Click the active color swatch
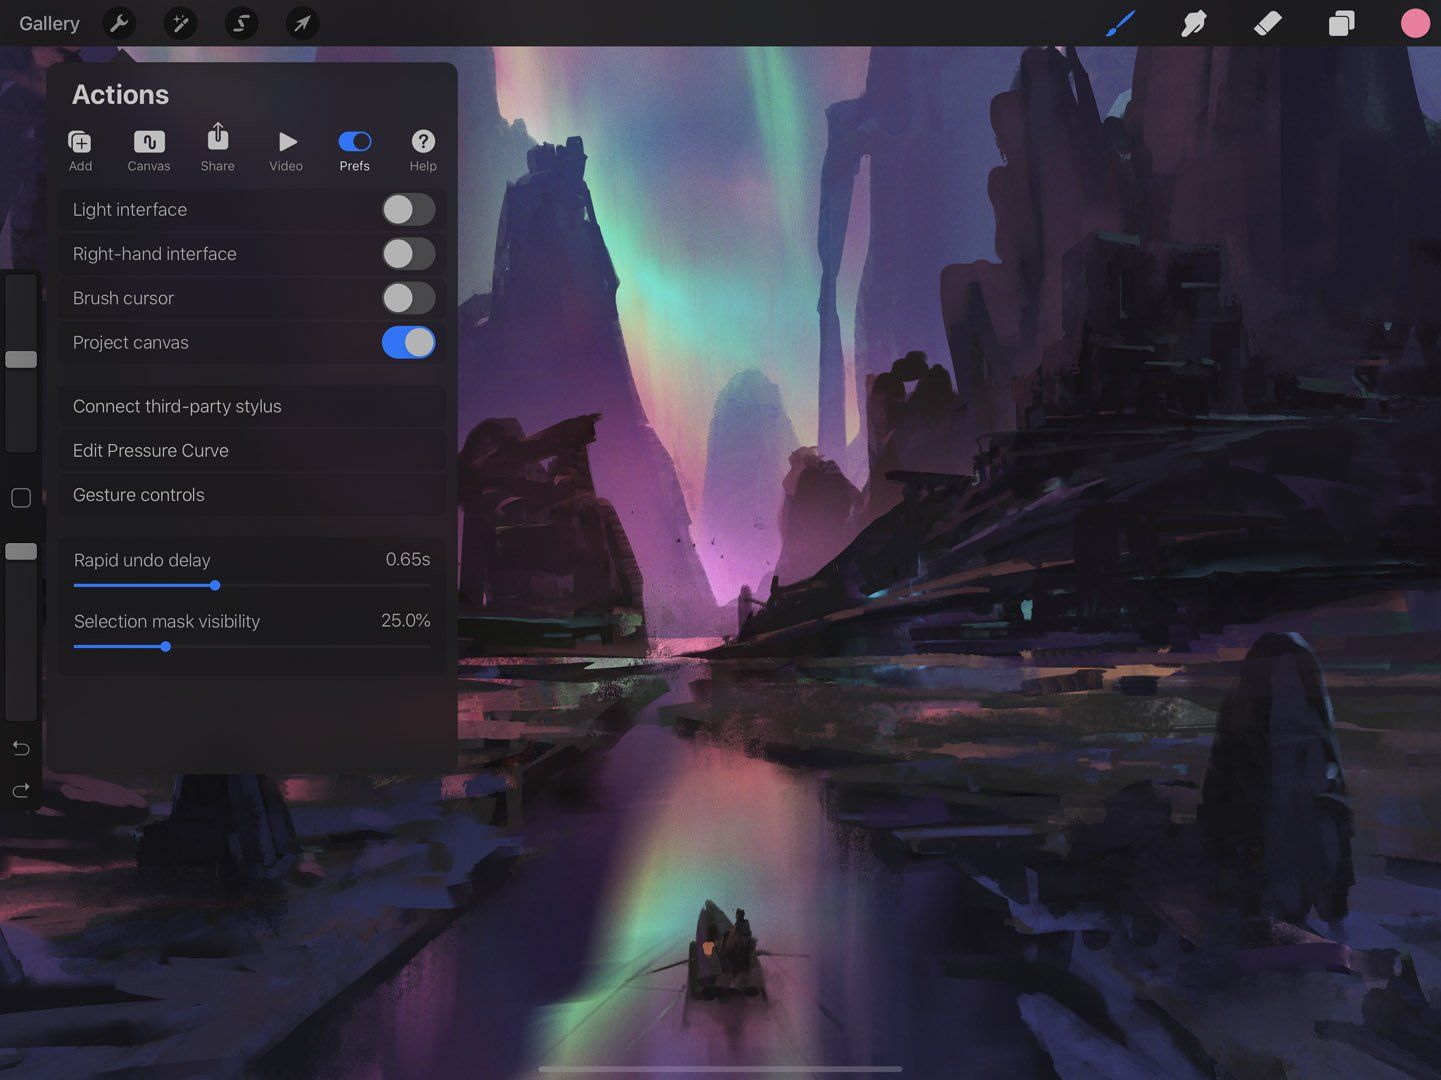The width and height of the screenshot is (1441, 1080). coord(1415,23)
